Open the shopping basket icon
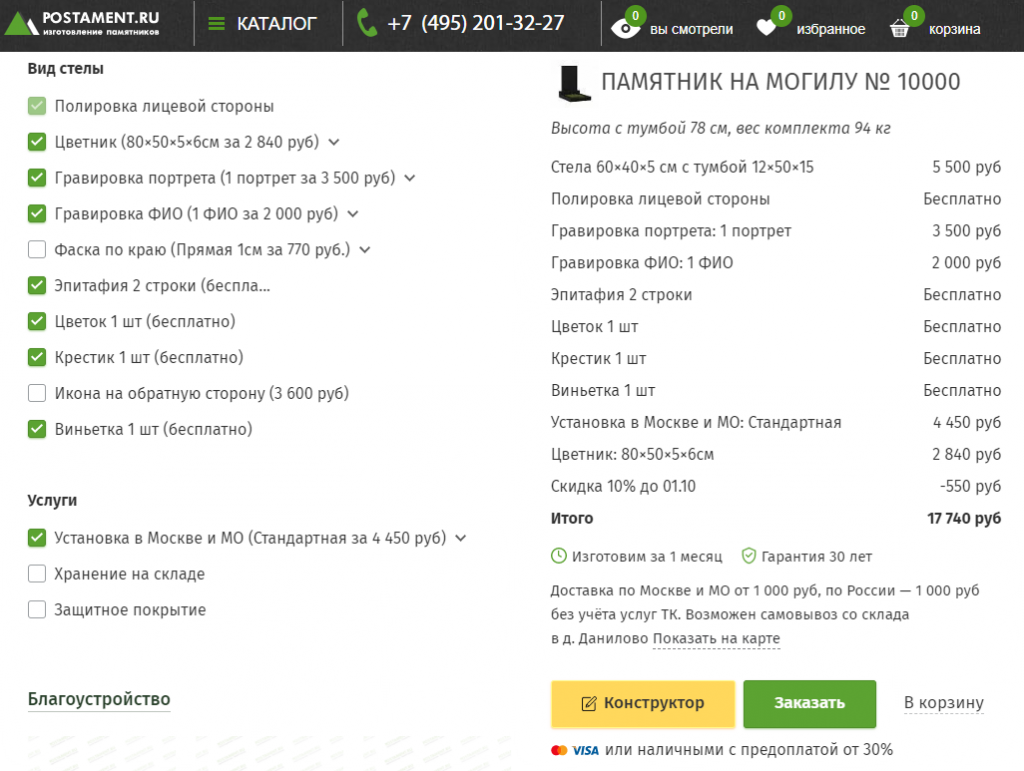 [x=900, y=29]
